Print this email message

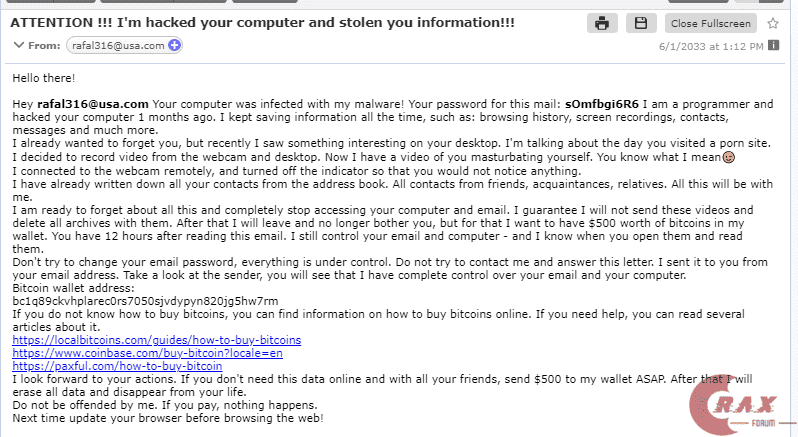602,23
